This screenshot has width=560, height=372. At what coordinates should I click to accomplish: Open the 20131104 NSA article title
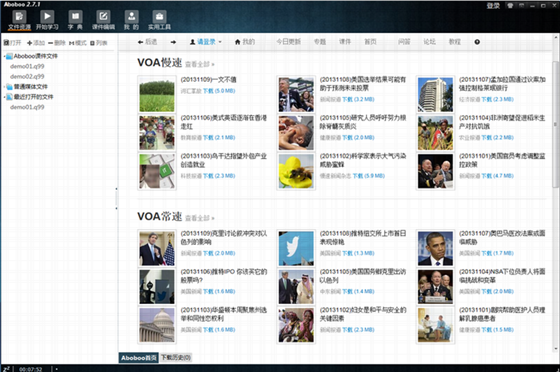[x=502, y=276]
